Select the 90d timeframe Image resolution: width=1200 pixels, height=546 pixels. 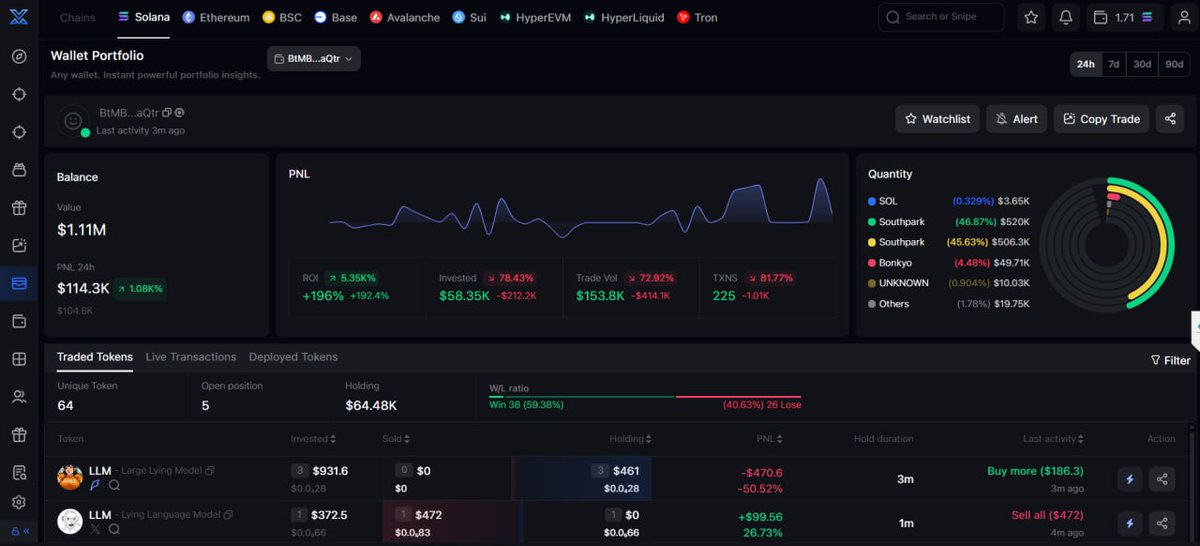(1174, 64)
